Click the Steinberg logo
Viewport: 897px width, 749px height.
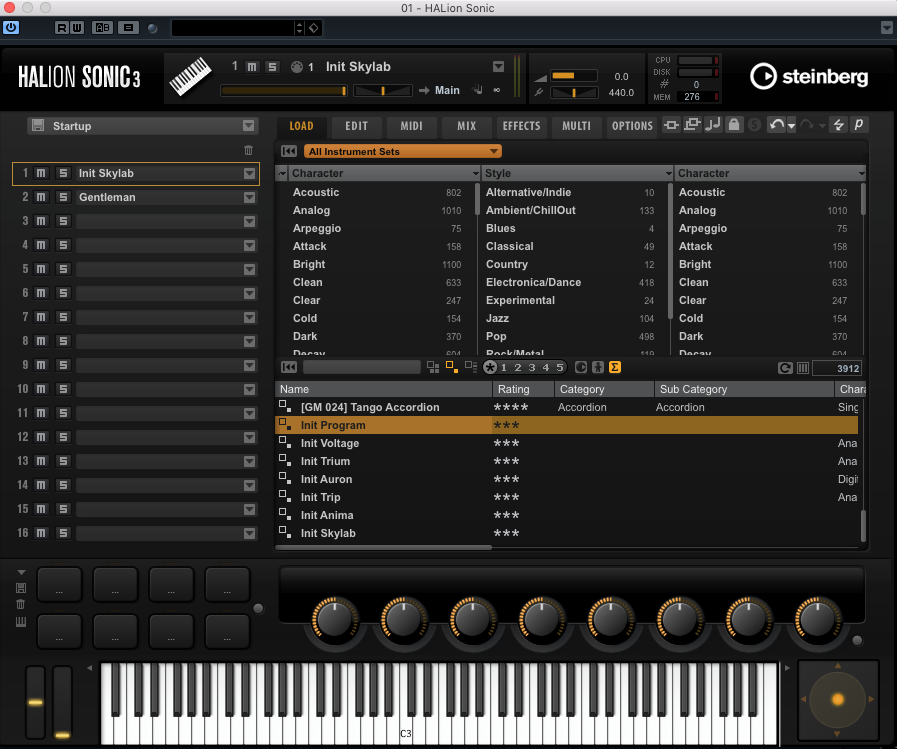809,76
